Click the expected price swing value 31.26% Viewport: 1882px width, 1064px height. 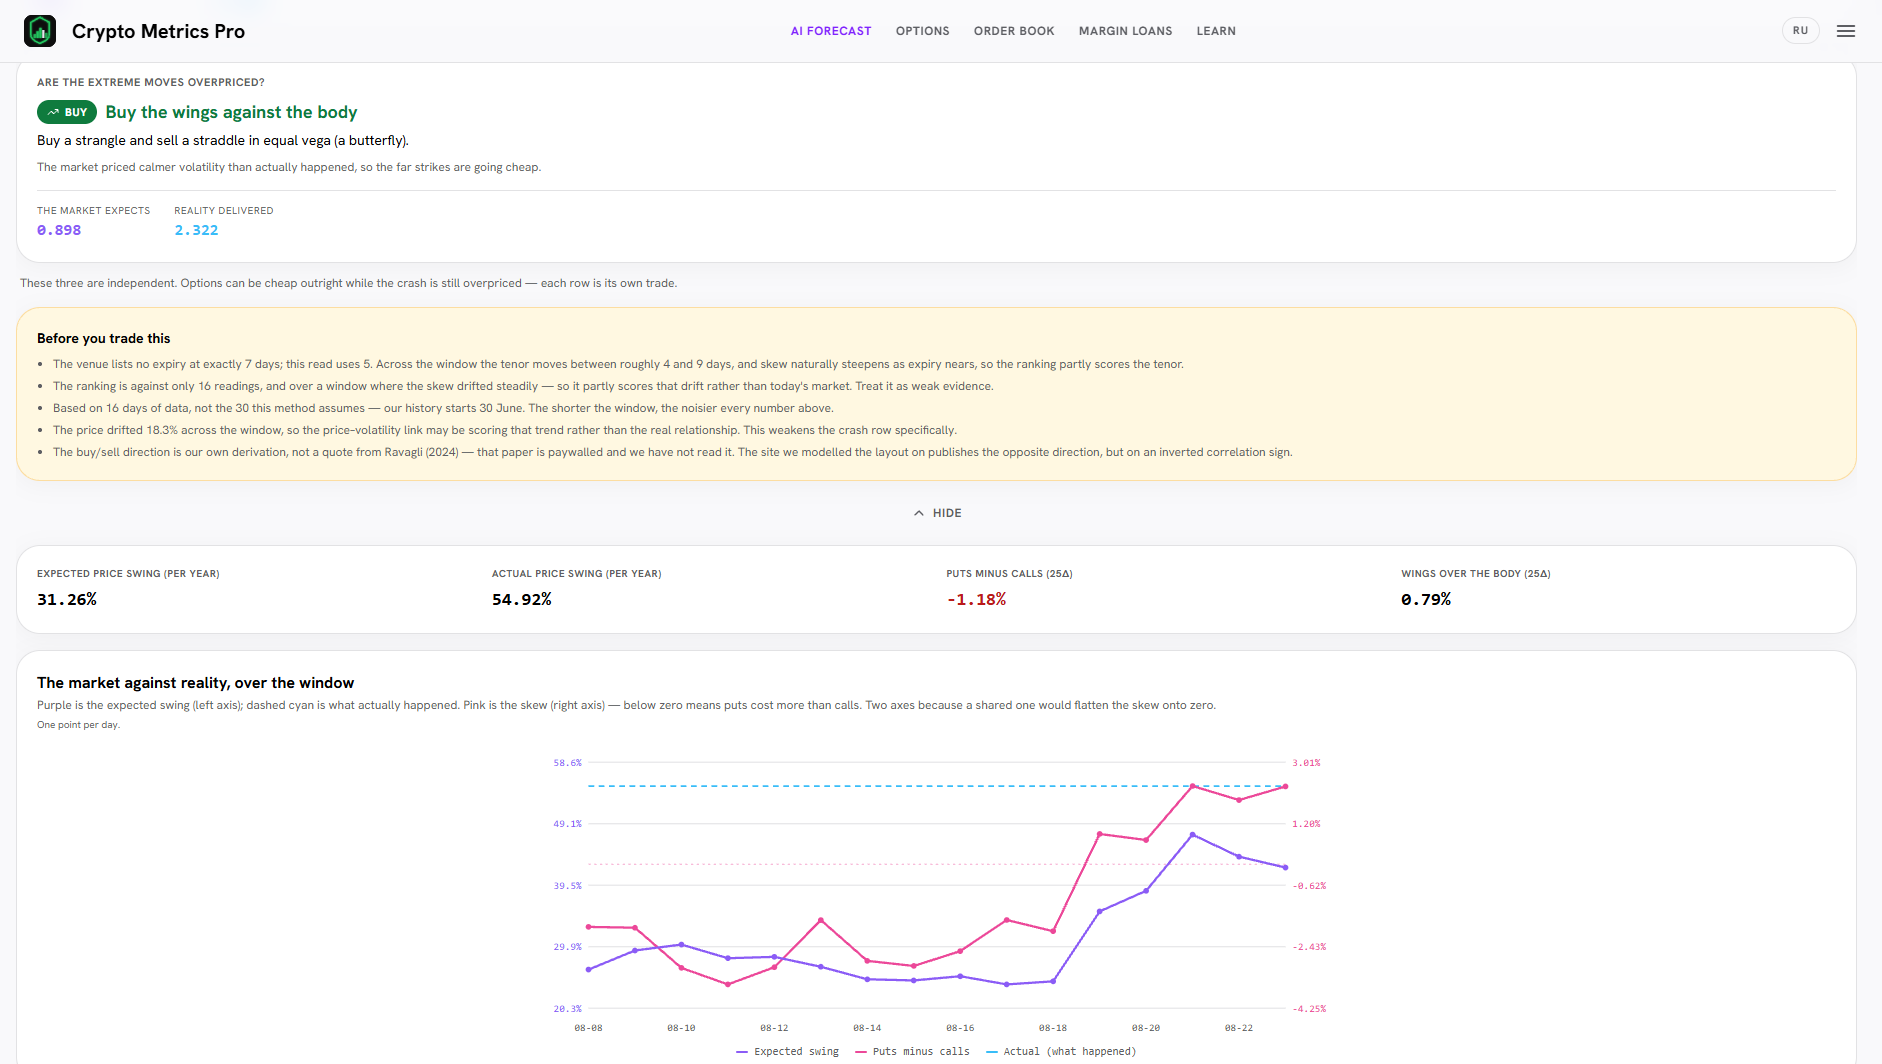click(x=67, y=599)
